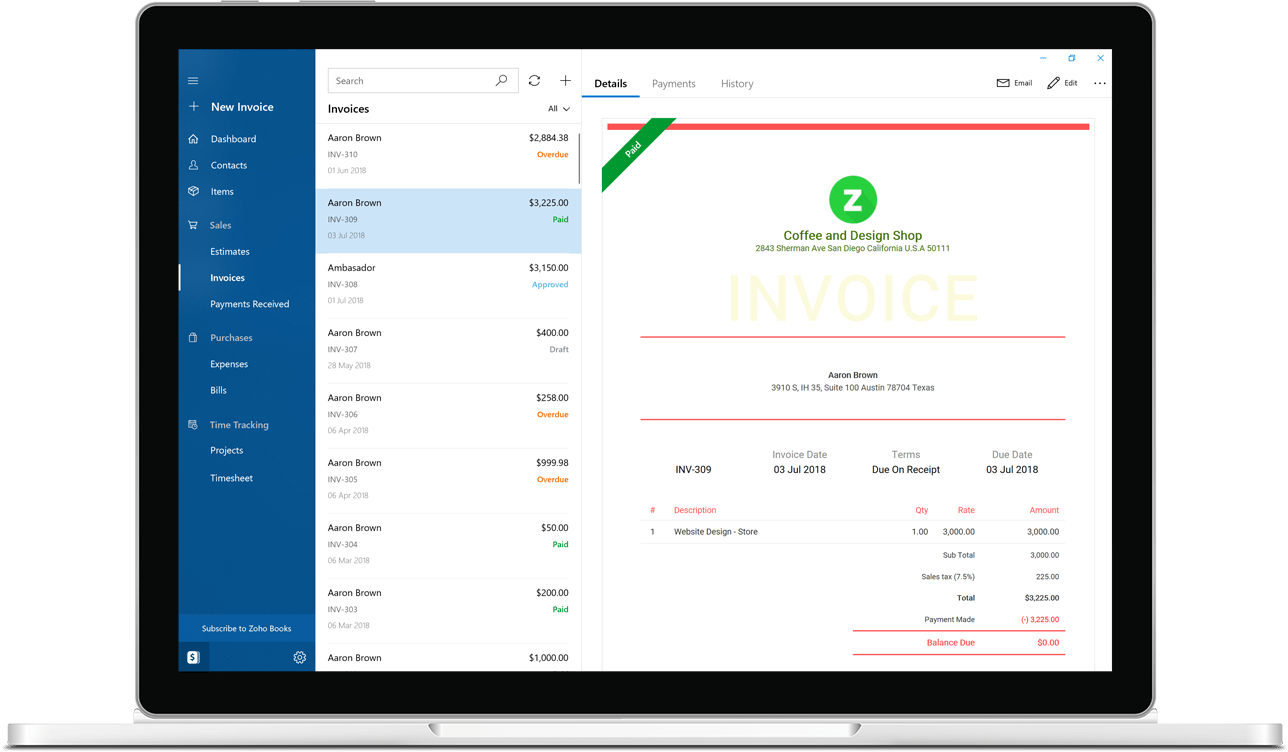
Task: Click the Contacts sidebar icon
Action: click(x=192, y=165)
